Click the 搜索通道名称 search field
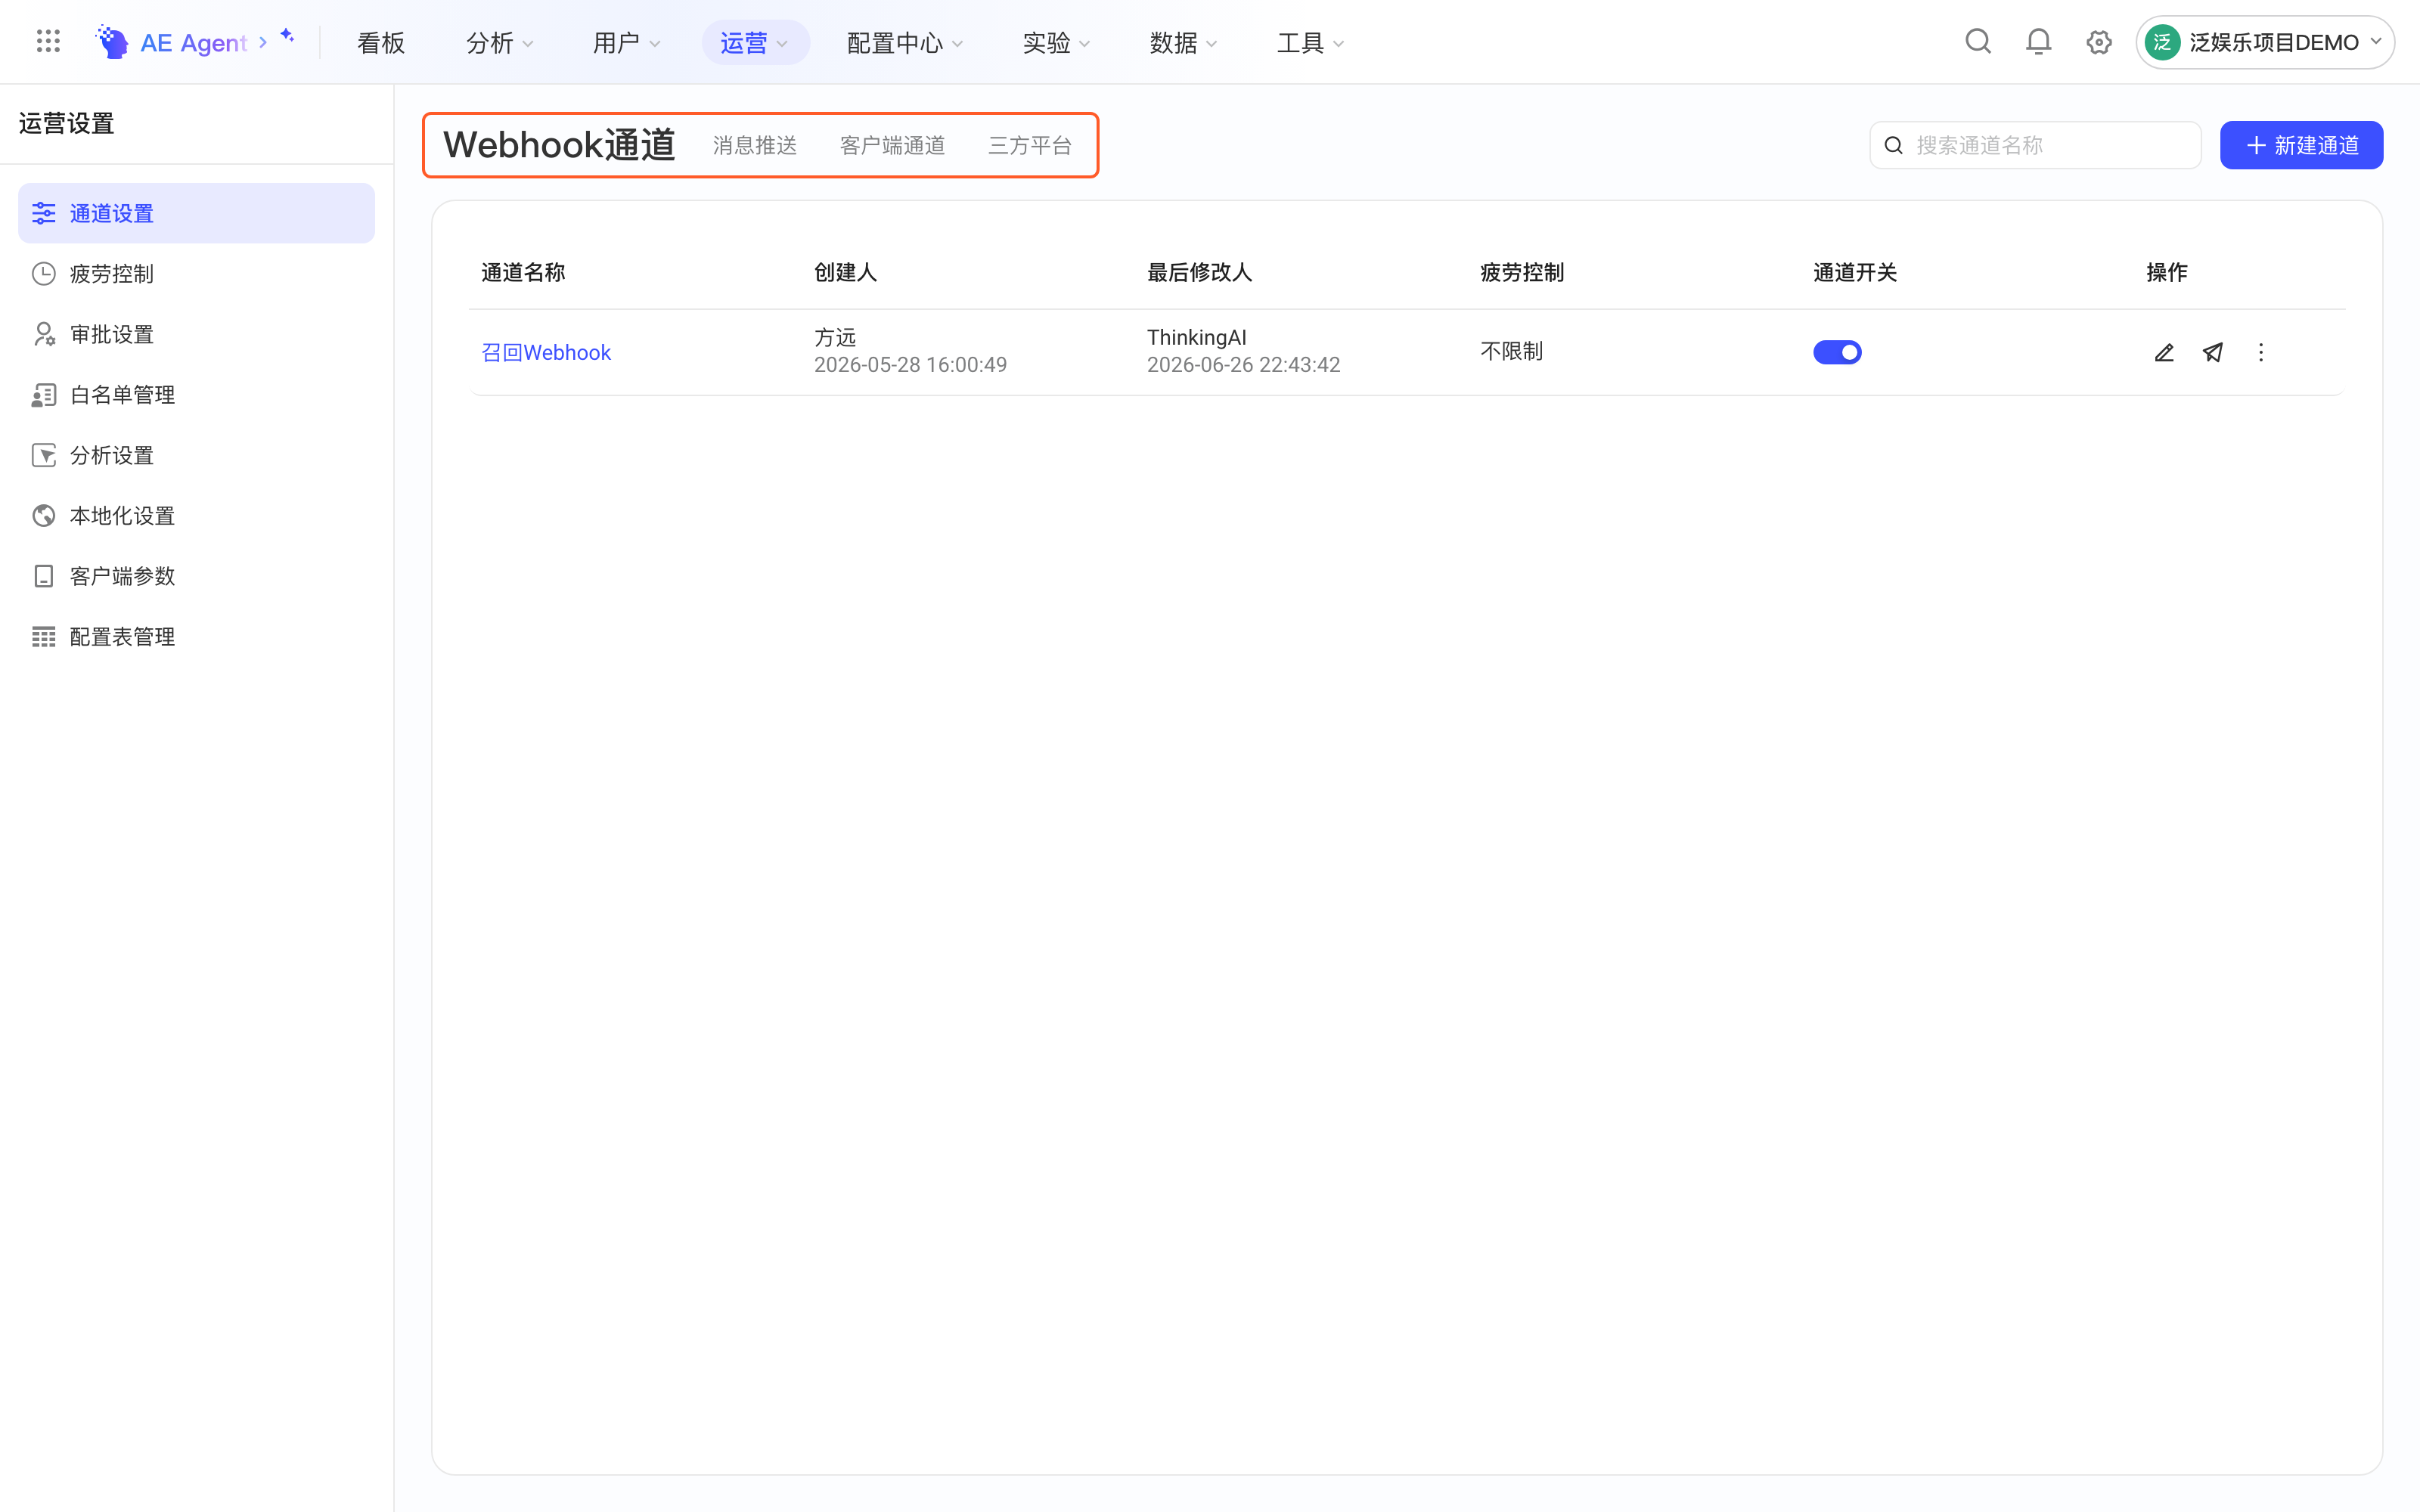The height and width of the screenshot is (1512, 2420). pyautogui.click(x=2035, y=145)
